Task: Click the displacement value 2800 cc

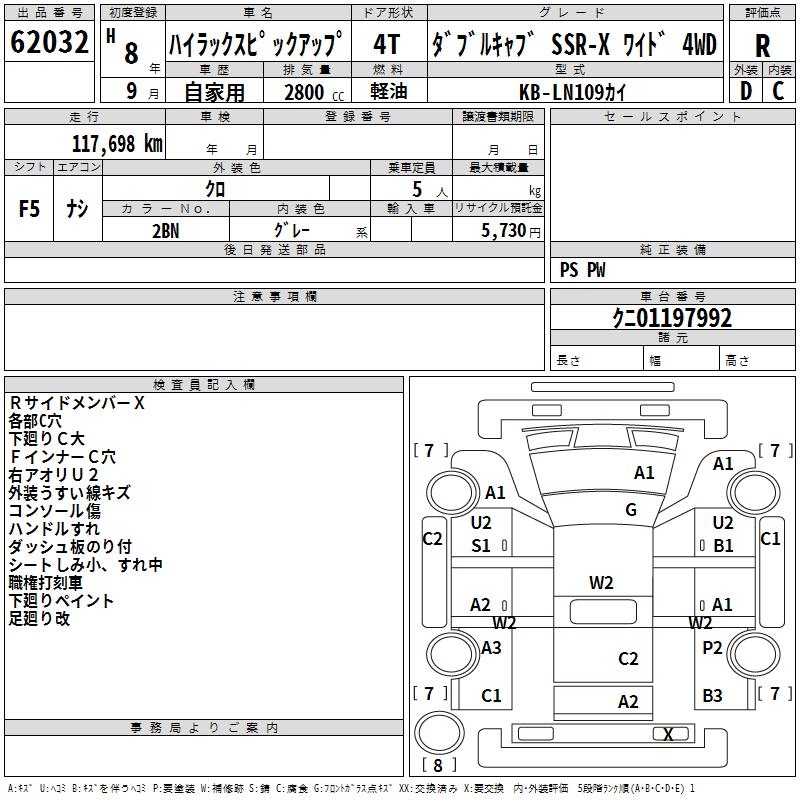Action: [314, 92]
